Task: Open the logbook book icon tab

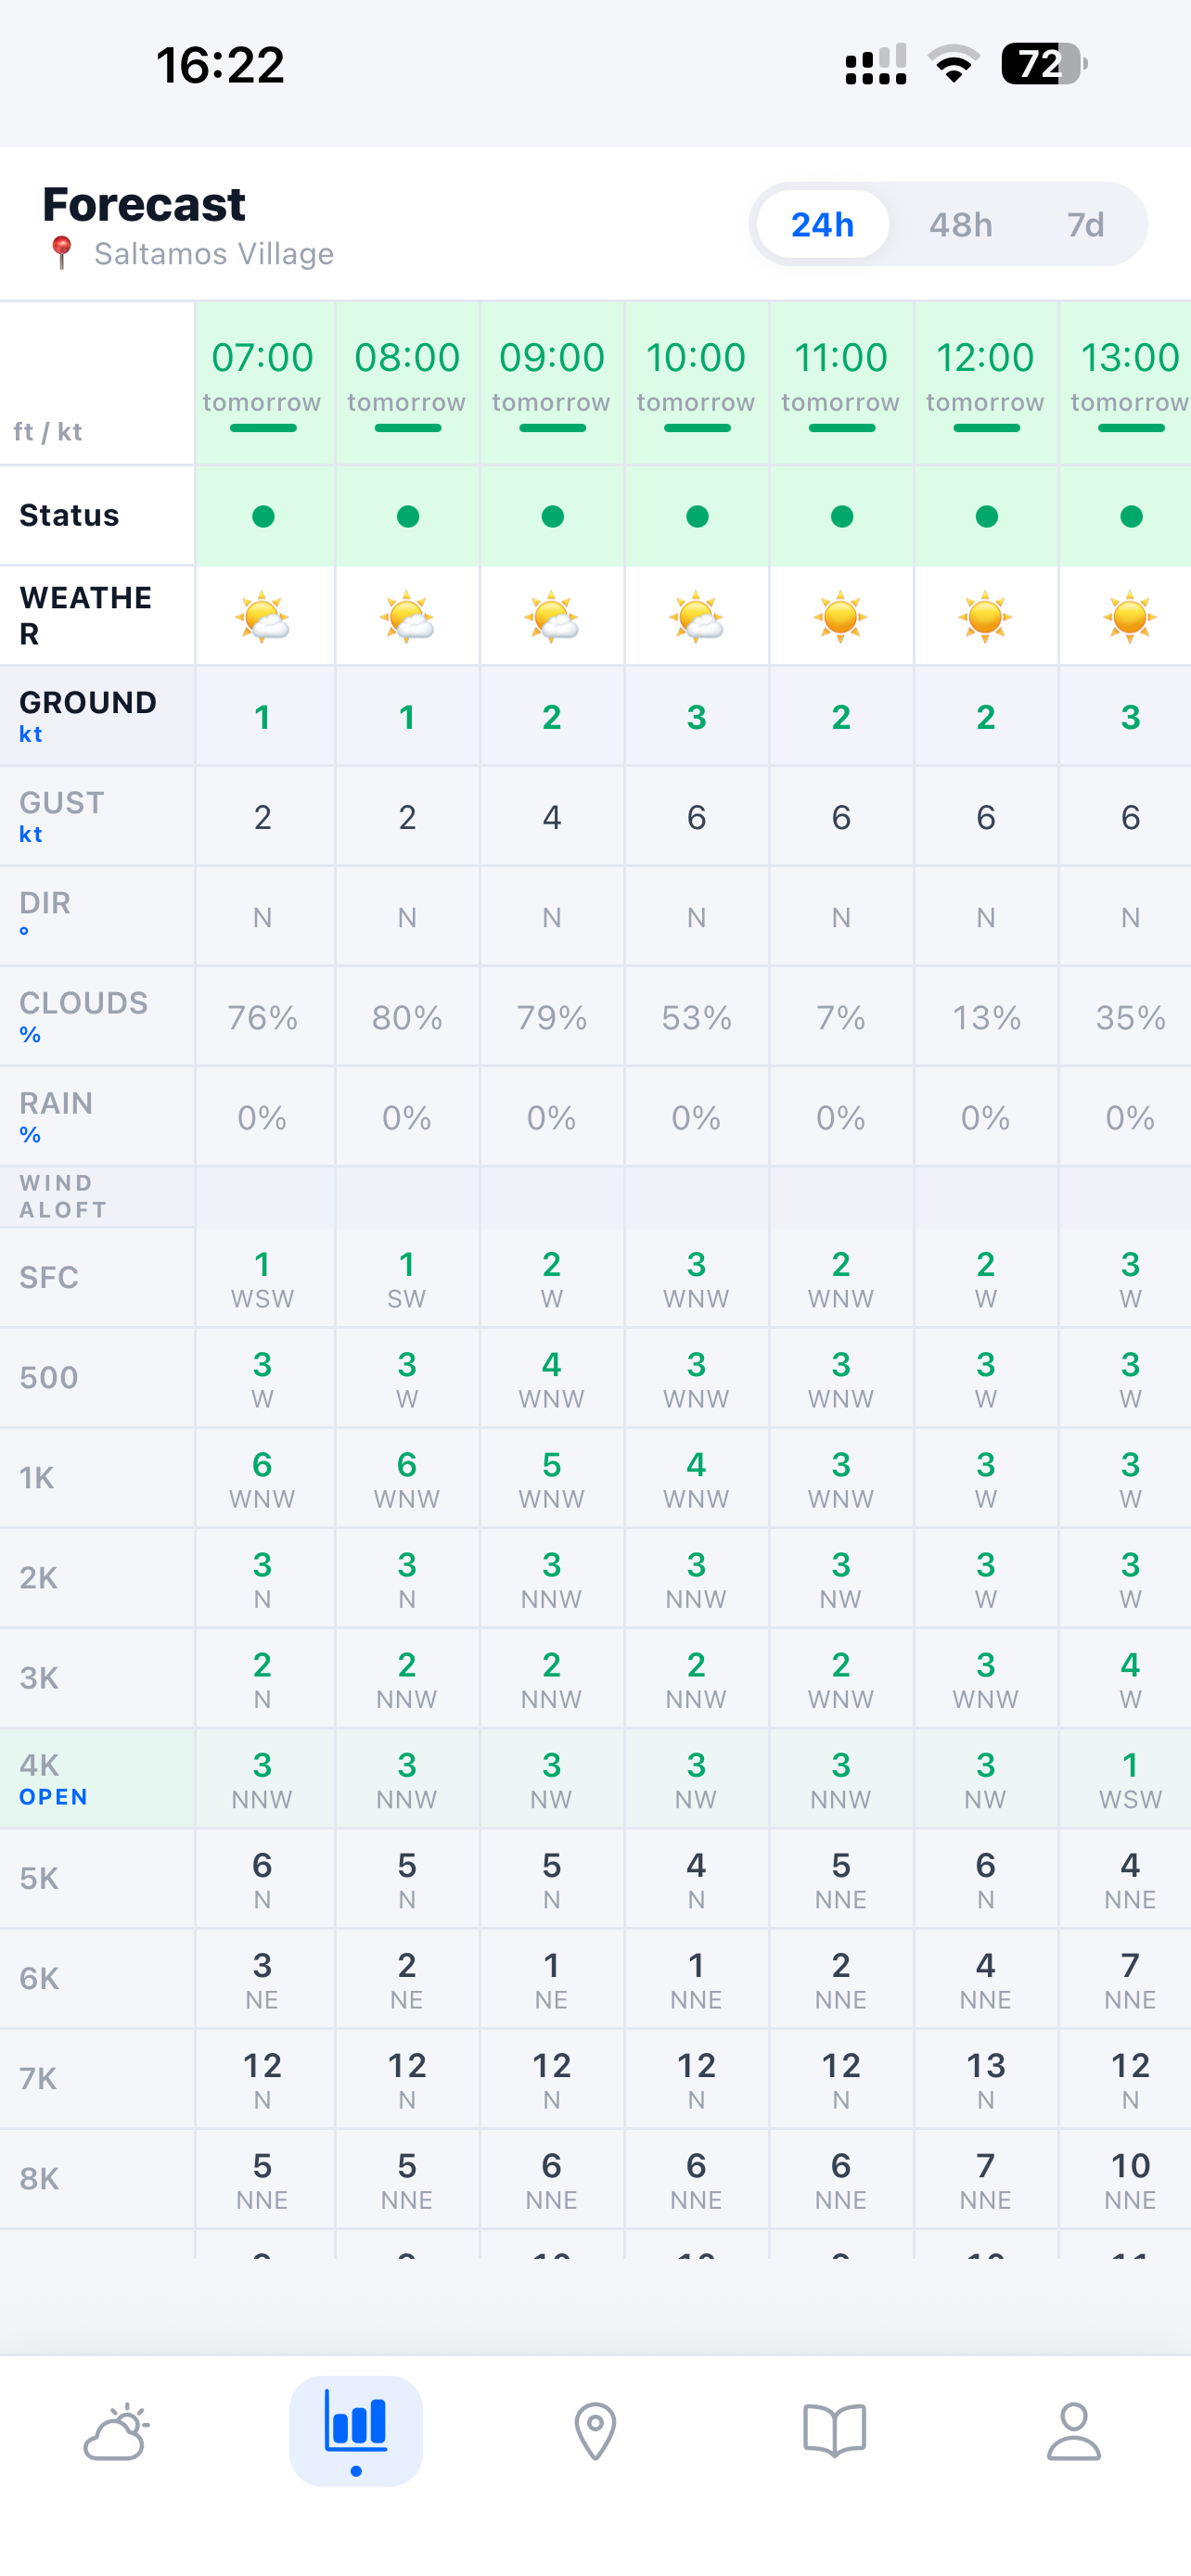Action: click(834, 2430)
